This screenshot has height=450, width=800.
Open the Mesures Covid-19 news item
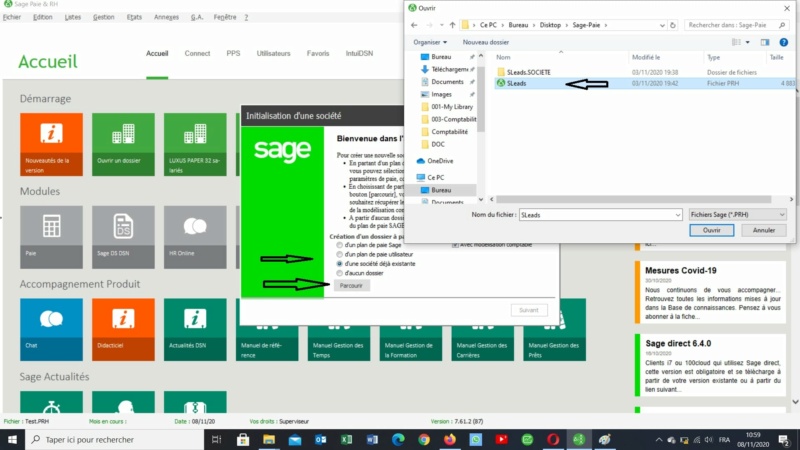point(710,292)
